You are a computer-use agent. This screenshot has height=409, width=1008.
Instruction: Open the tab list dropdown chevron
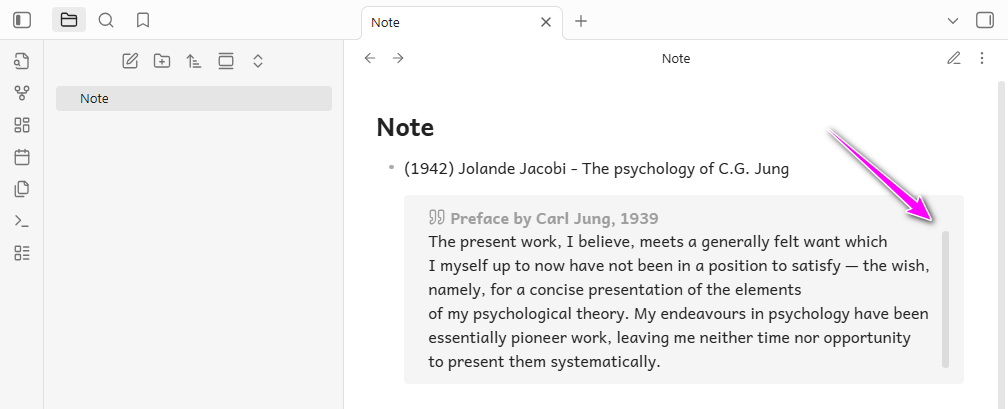952,21
